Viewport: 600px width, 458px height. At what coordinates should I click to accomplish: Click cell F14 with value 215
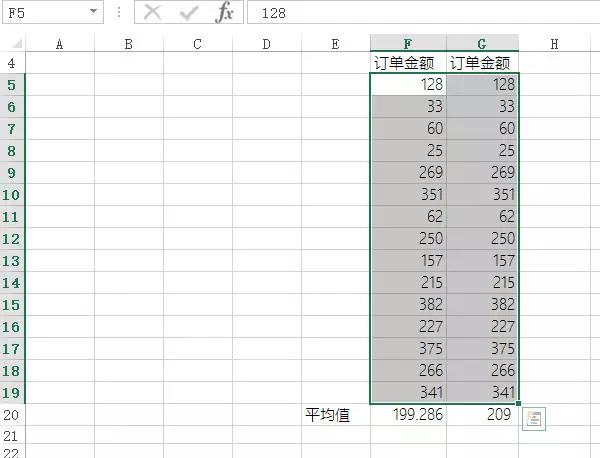408,283
